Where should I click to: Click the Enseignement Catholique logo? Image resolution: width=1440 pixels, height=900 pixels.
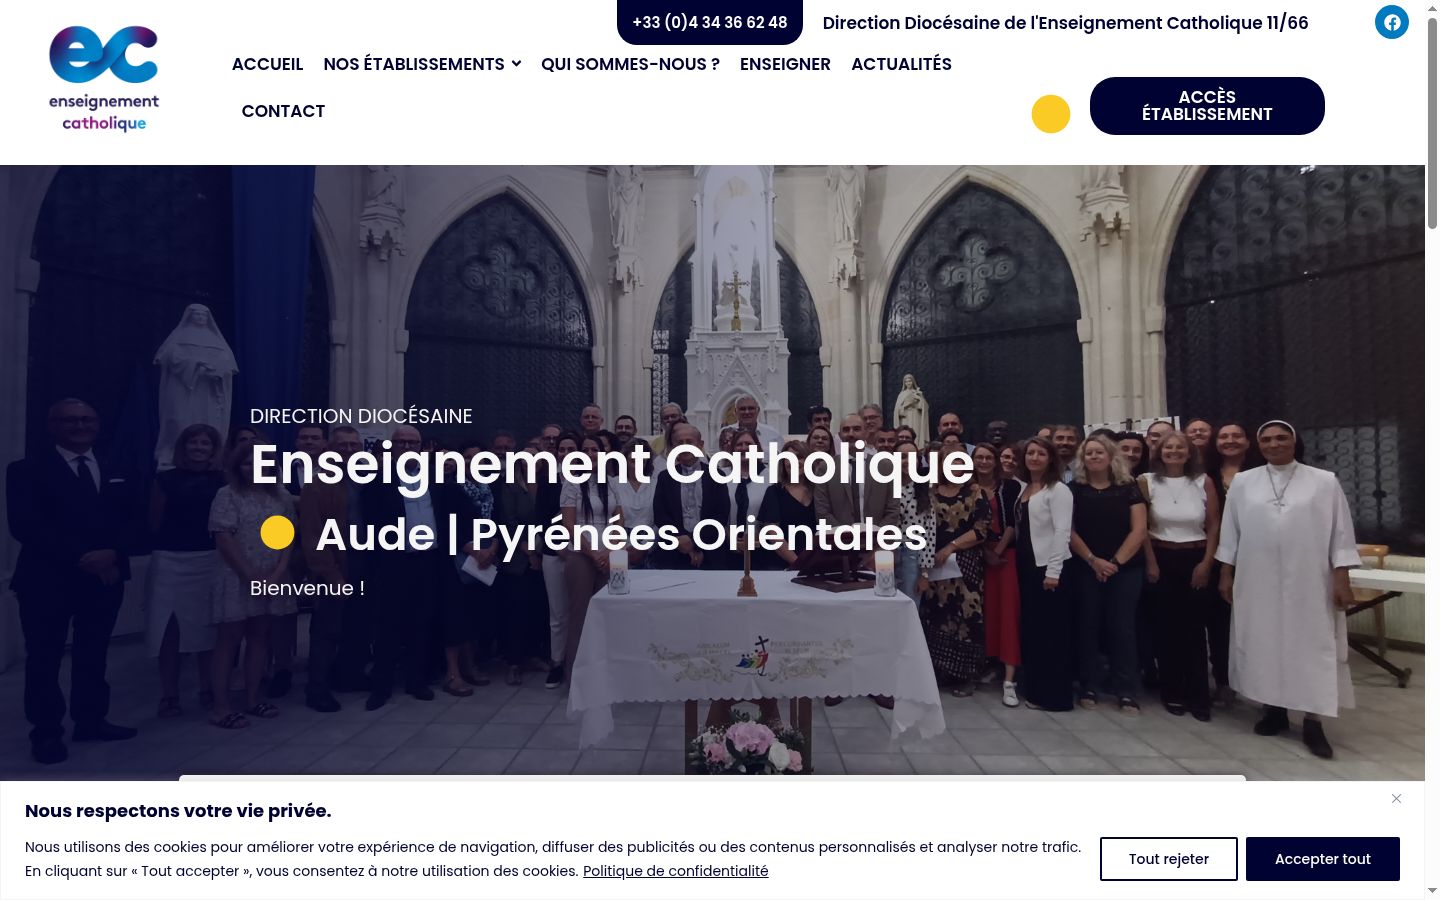tap(104, 80)
